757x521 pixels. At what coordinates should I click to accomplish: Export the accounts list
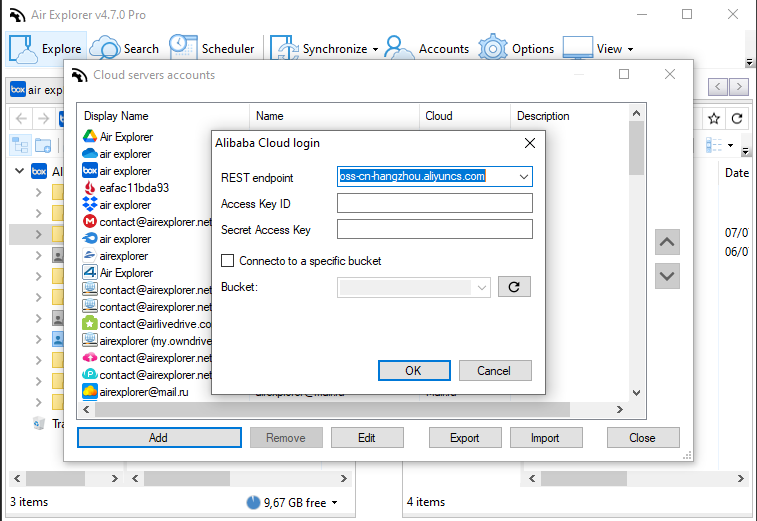(465, 437)
